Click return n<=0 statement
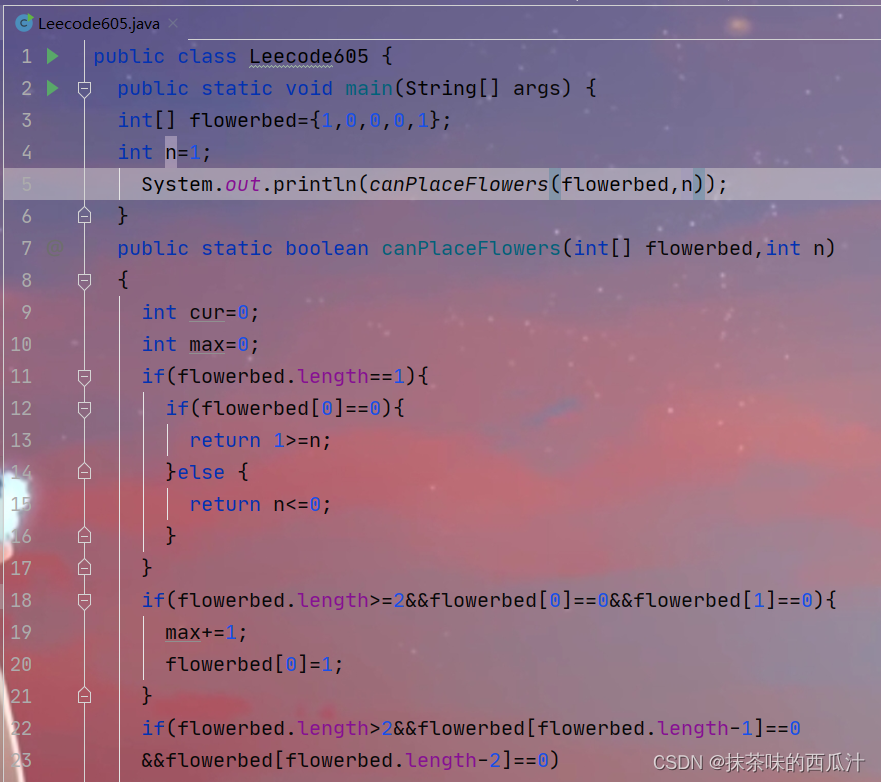The image size is (881, 782). click(x=260, y=504)
